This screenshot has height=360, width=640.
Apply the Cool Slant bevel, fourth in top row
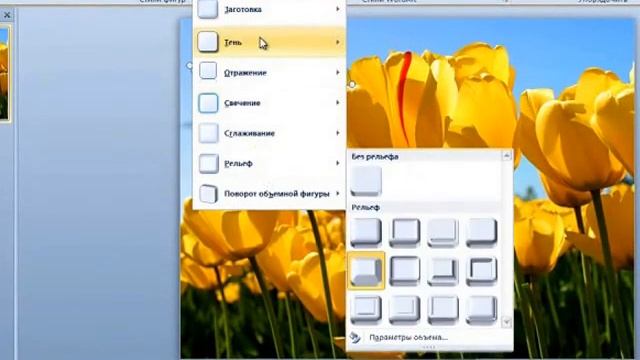(482, 233)
